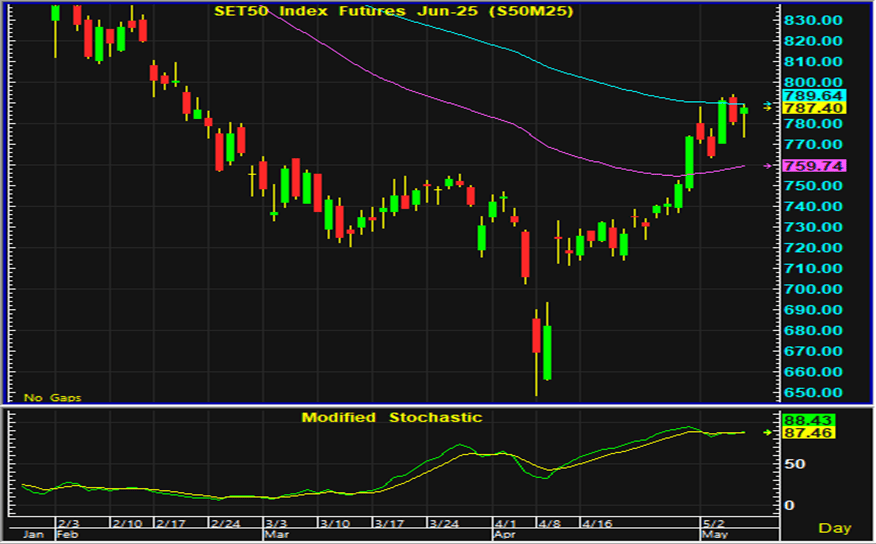This screenshot has height=544, width=876.
Task: Click the cyan arrow marker beside 789.64
Action: (767, 103)
